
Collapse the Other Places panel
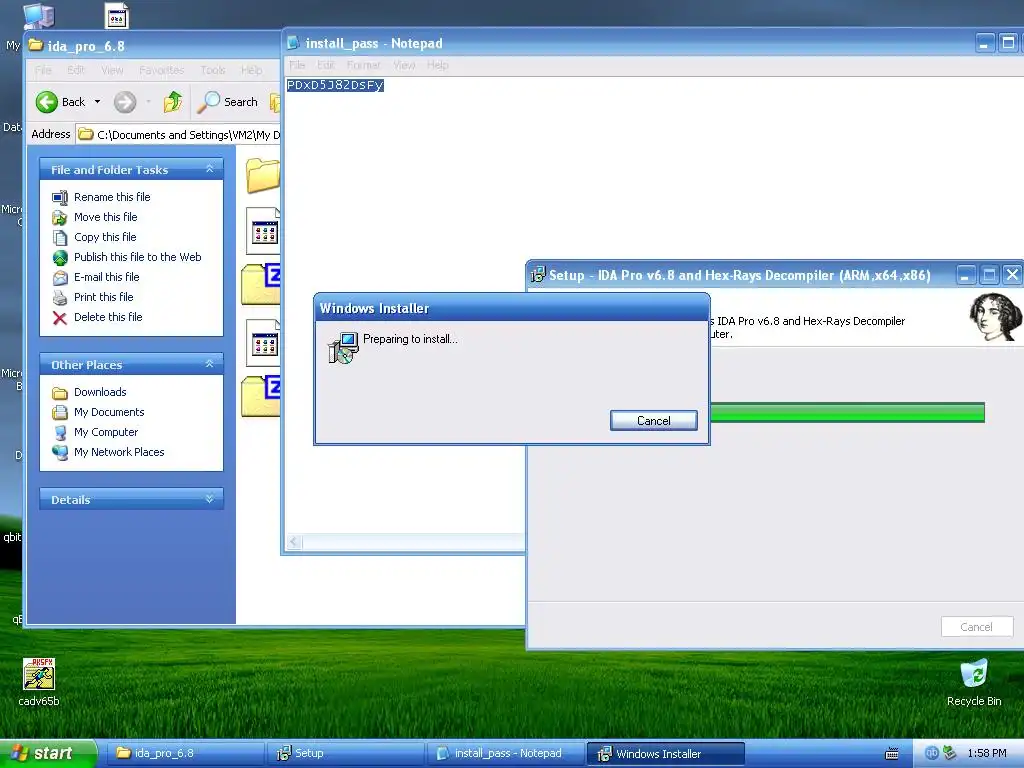coord(210,364)
